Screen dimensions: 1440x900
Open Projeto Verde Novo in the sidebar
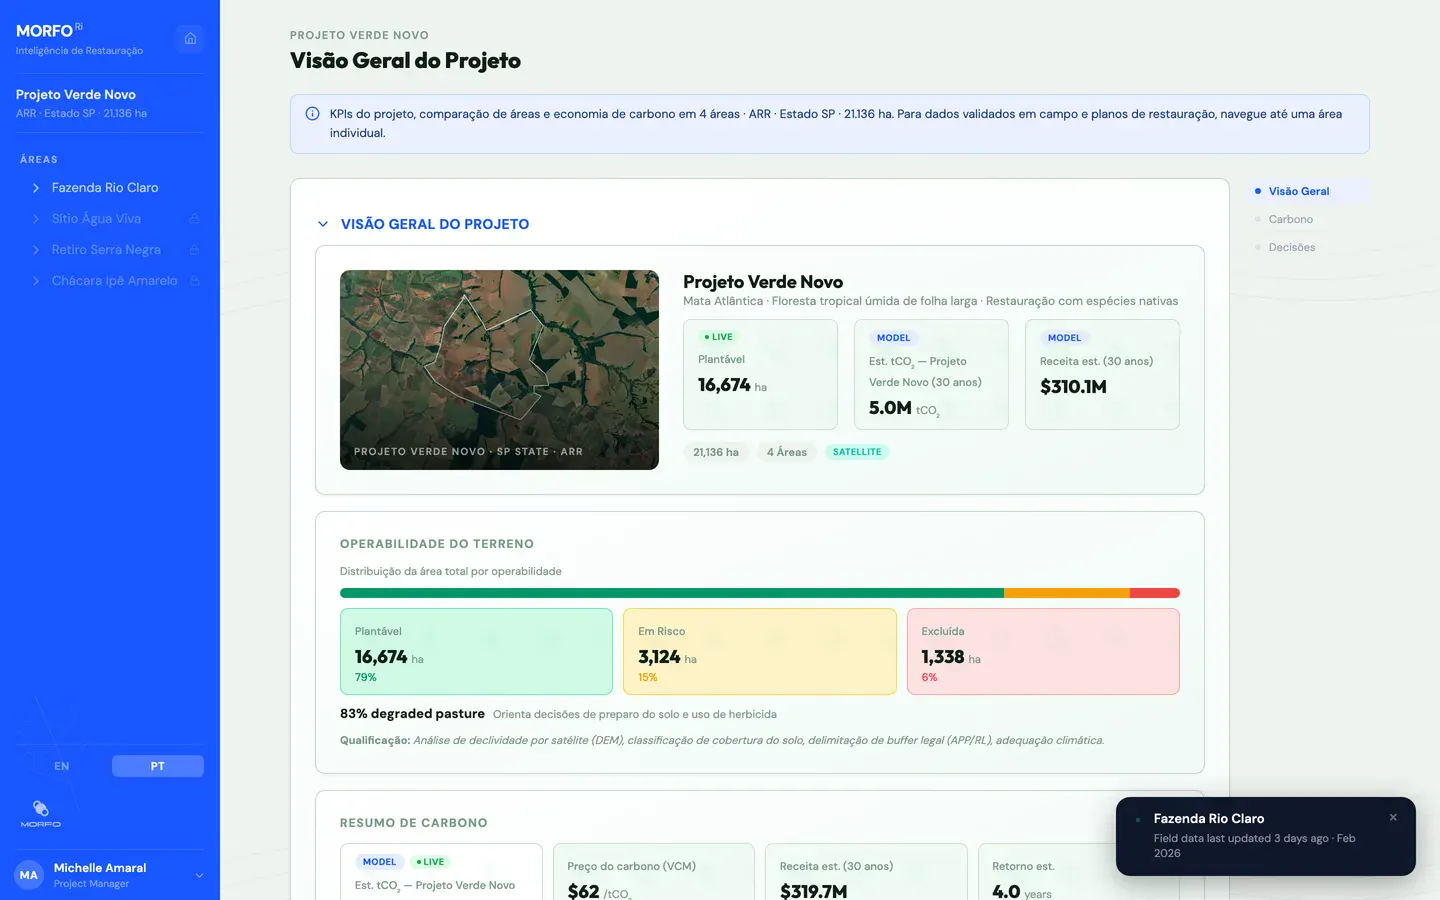pyautogui.click(x=76, y=95)
